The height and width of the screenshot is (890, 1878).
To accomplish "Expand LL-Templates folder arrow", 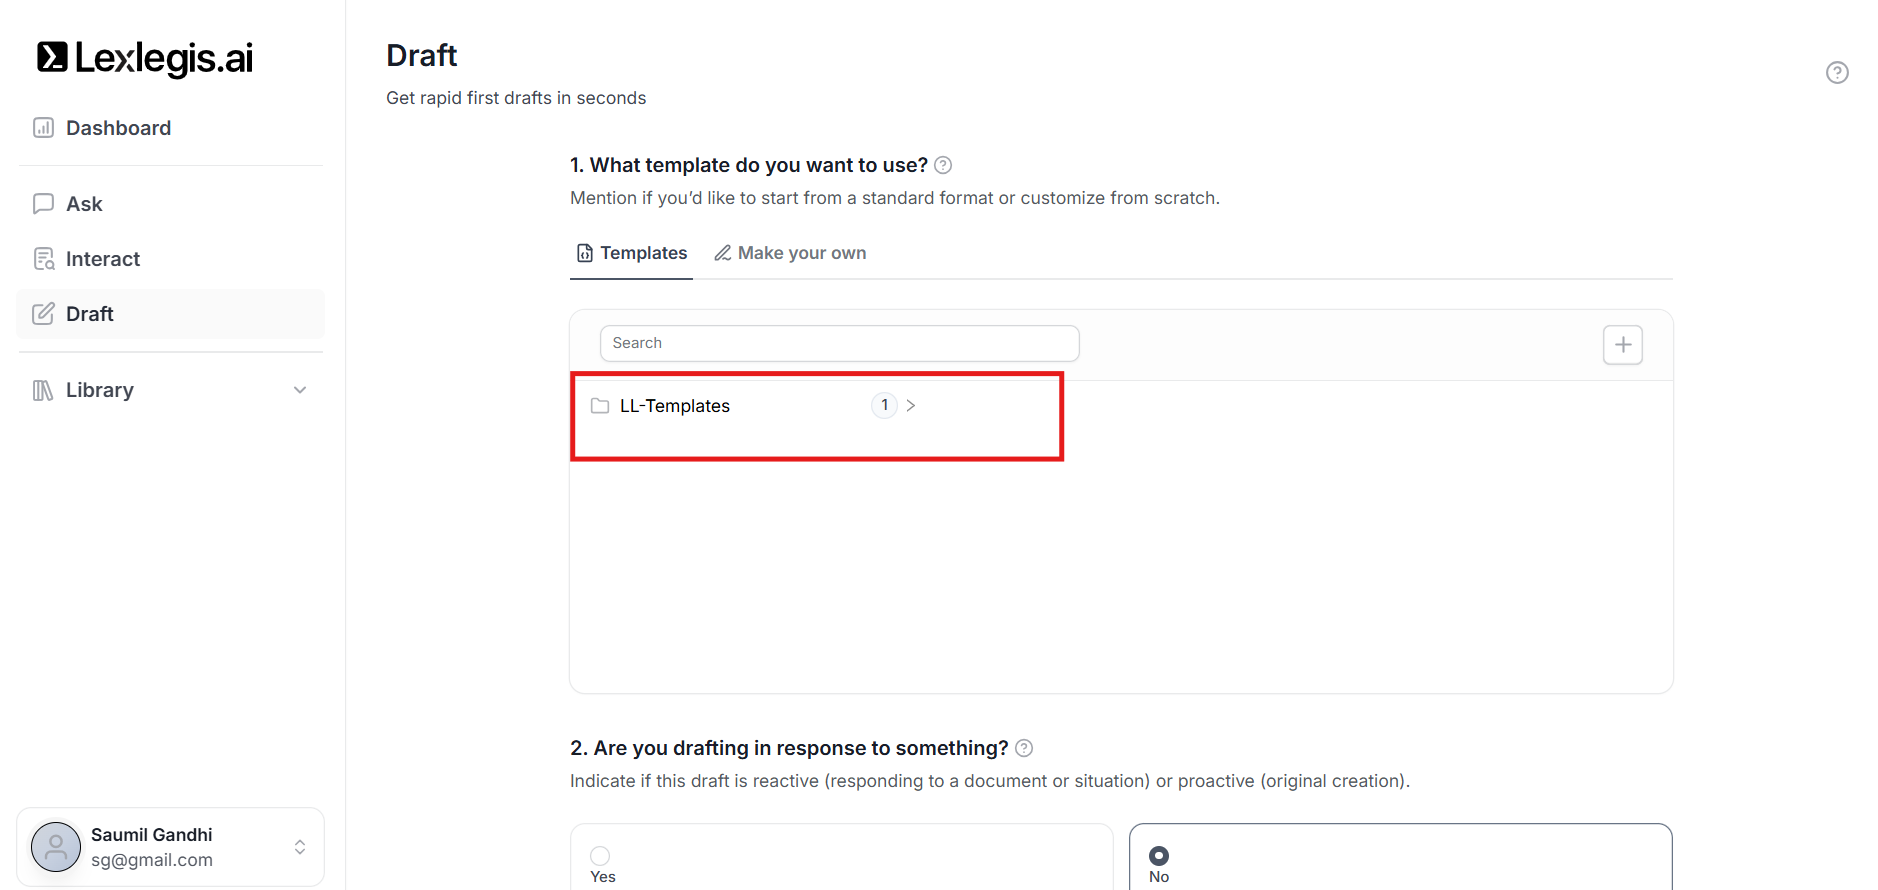I will 911,406.
